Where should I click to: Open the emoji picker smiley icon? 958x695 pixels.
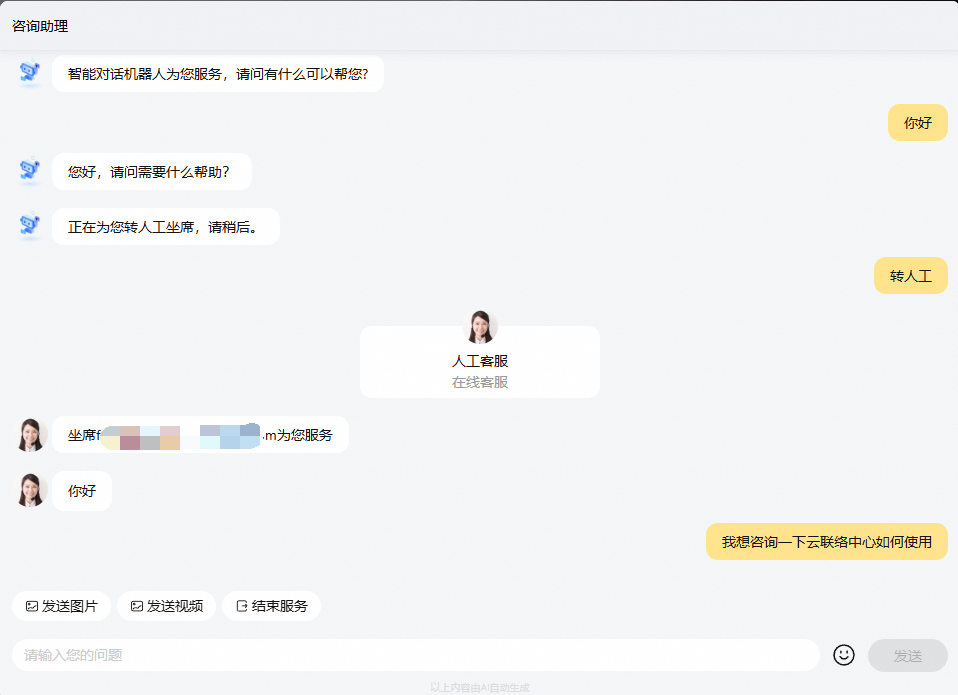[x=844, y=655]
